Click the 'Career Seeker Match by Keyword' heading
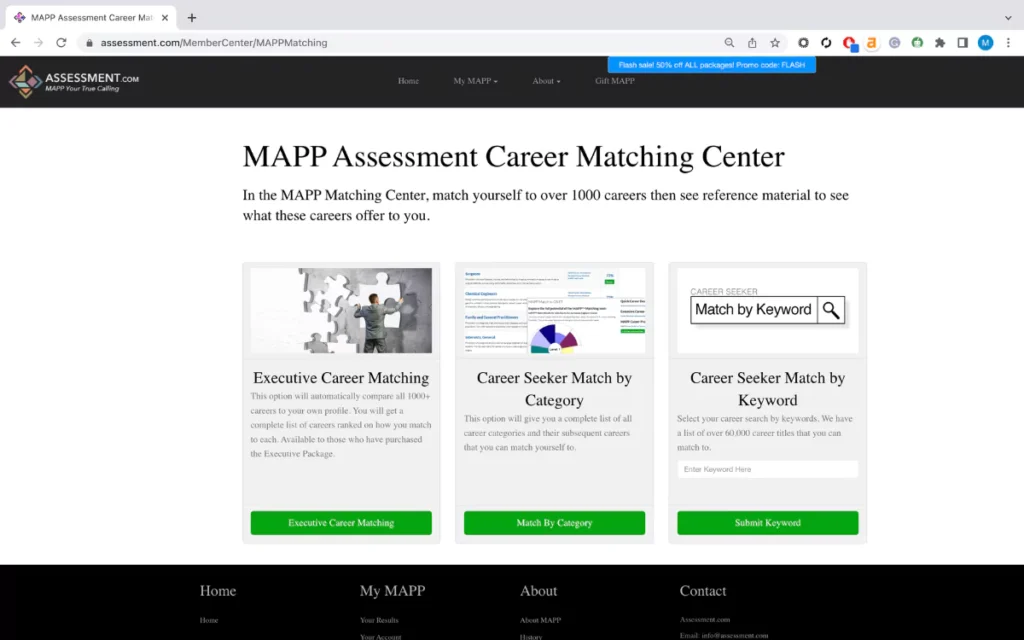Screen dimensions: 1024x640 [x=767, y=389]
